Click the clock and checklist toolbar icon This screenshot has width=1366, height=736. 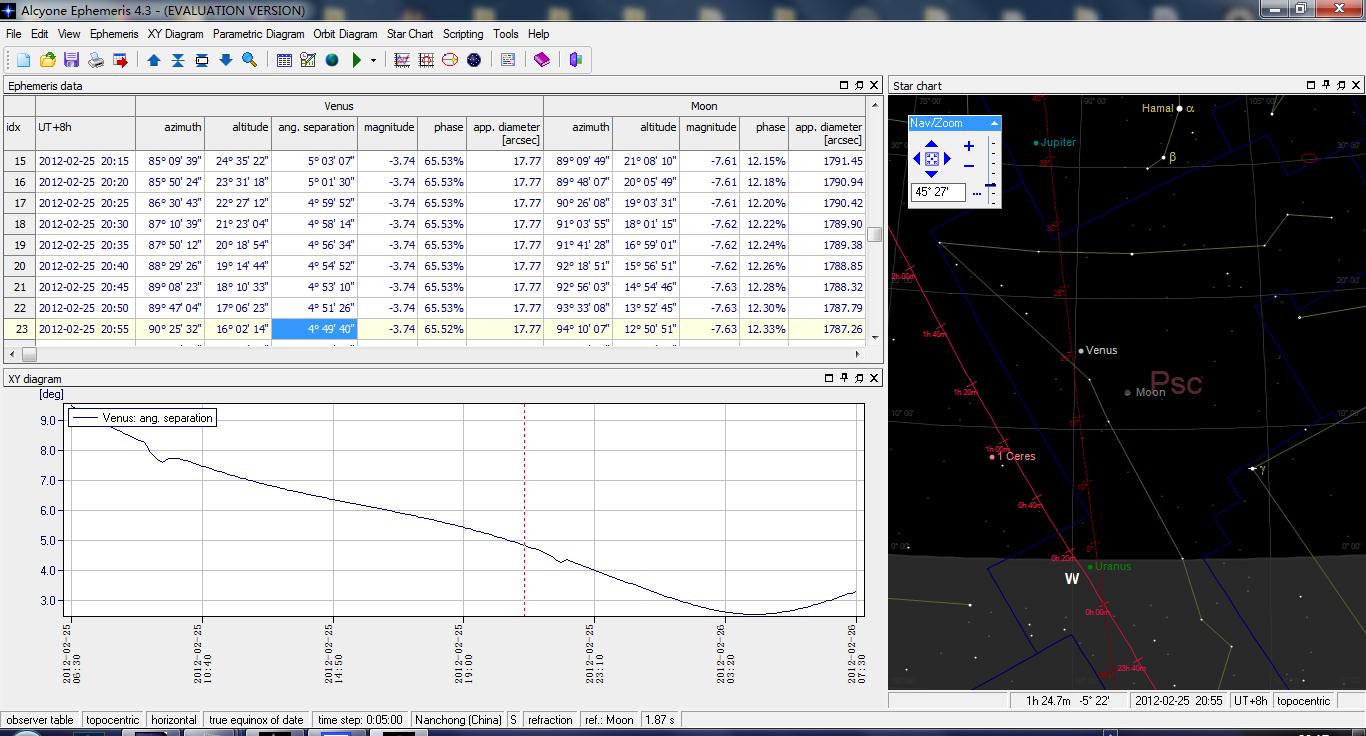coord(308,60)
